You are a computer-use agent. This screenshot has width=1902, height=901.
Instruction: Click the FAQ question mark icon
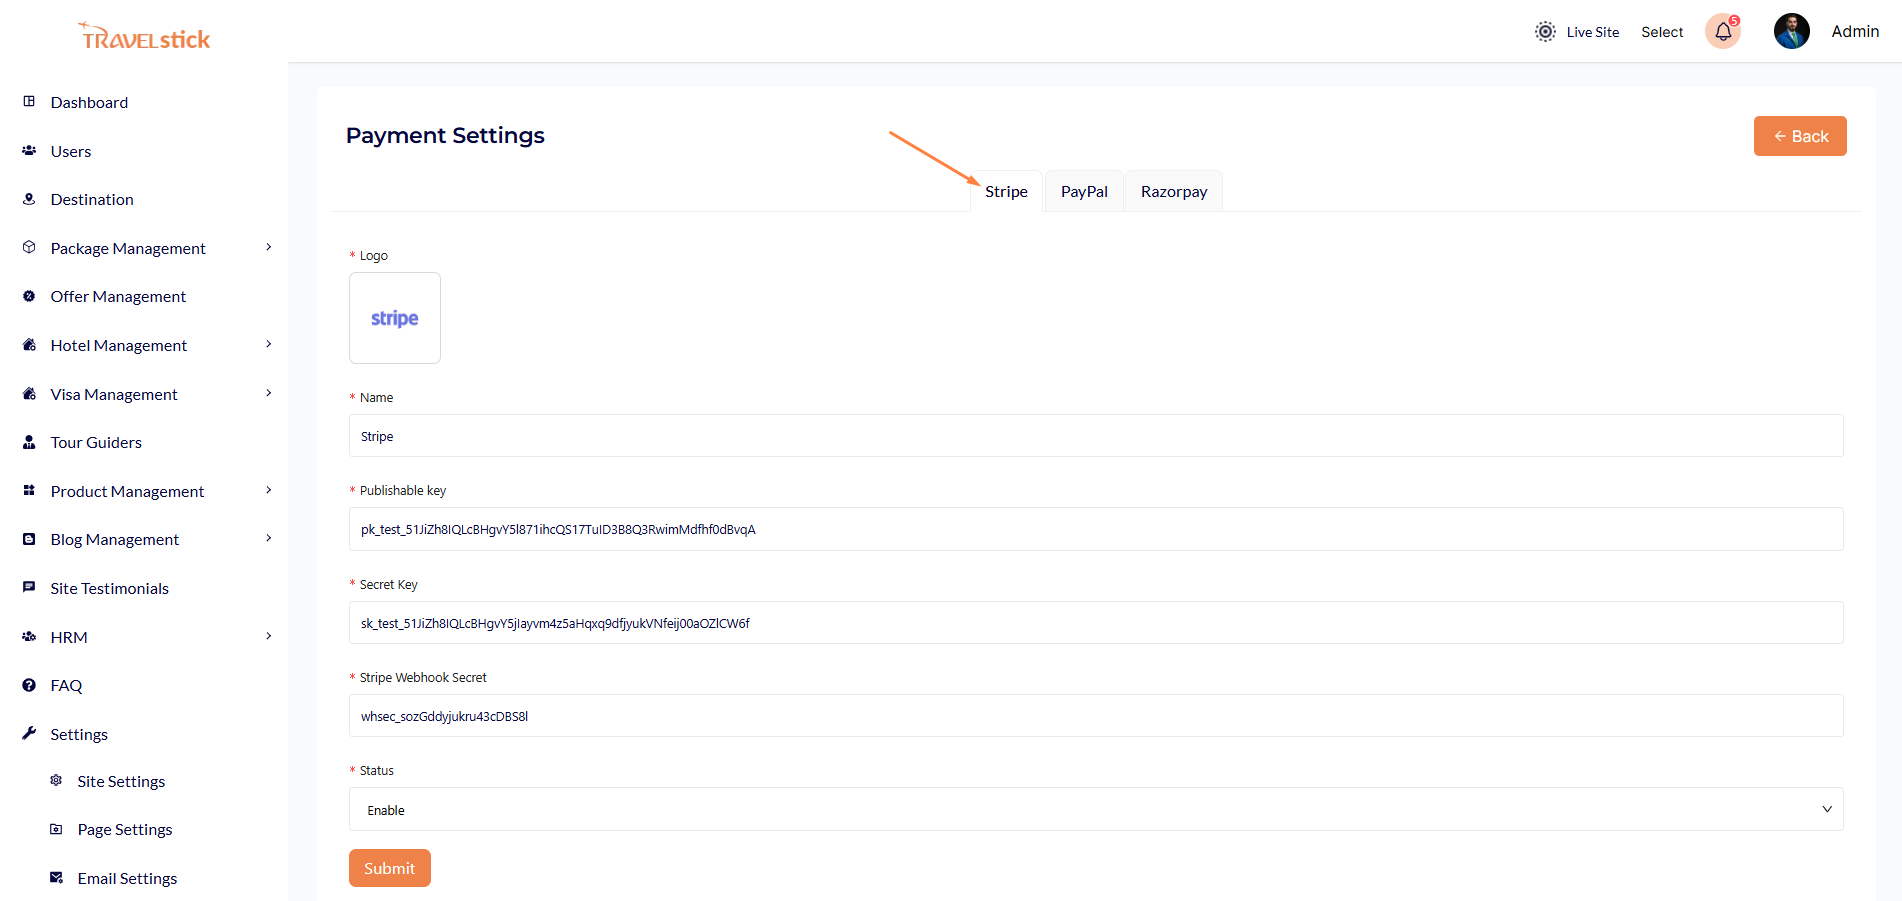(x=29, y=685)
